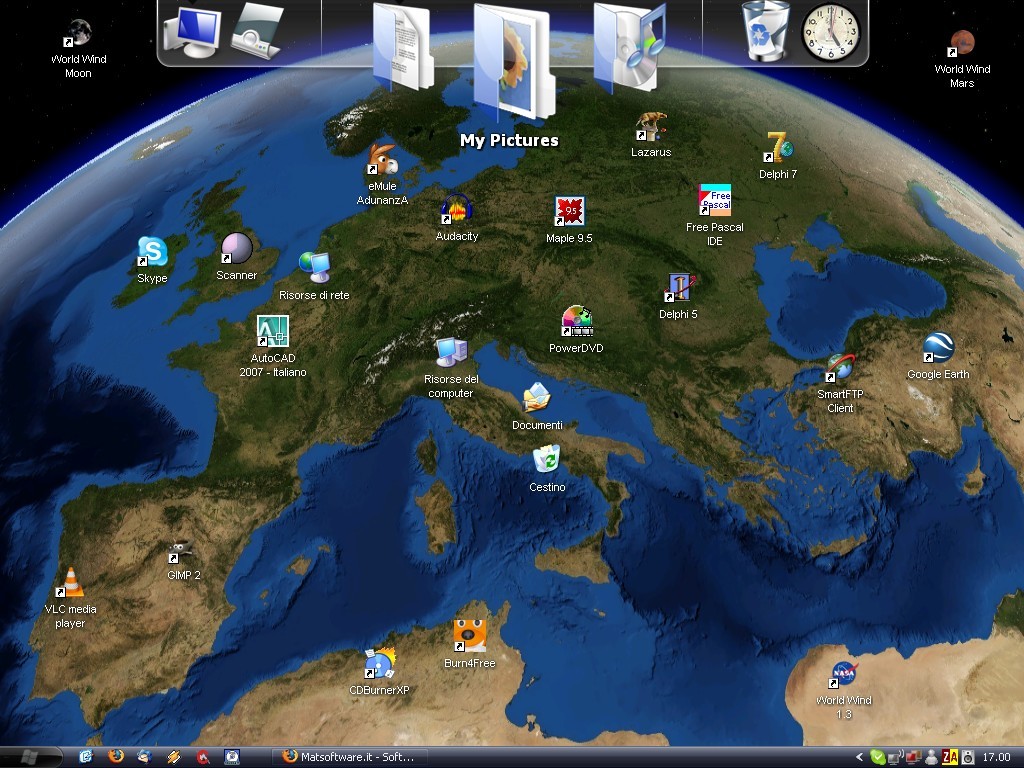1024x768 pixels.
Task: Expand hidden system tray icons arrow
Action: coord(859,758)
